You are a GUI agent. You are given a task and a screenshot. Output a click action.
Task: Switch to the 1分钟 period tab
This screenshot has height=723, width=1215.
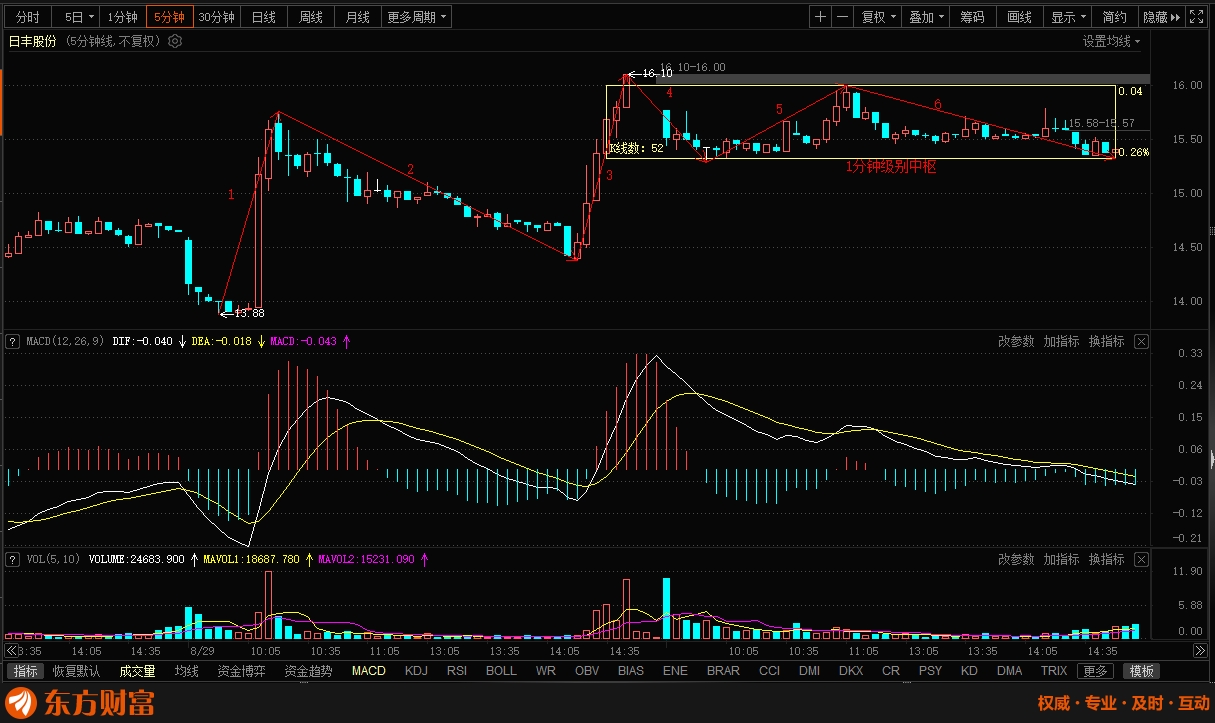[x=123, y=17]
